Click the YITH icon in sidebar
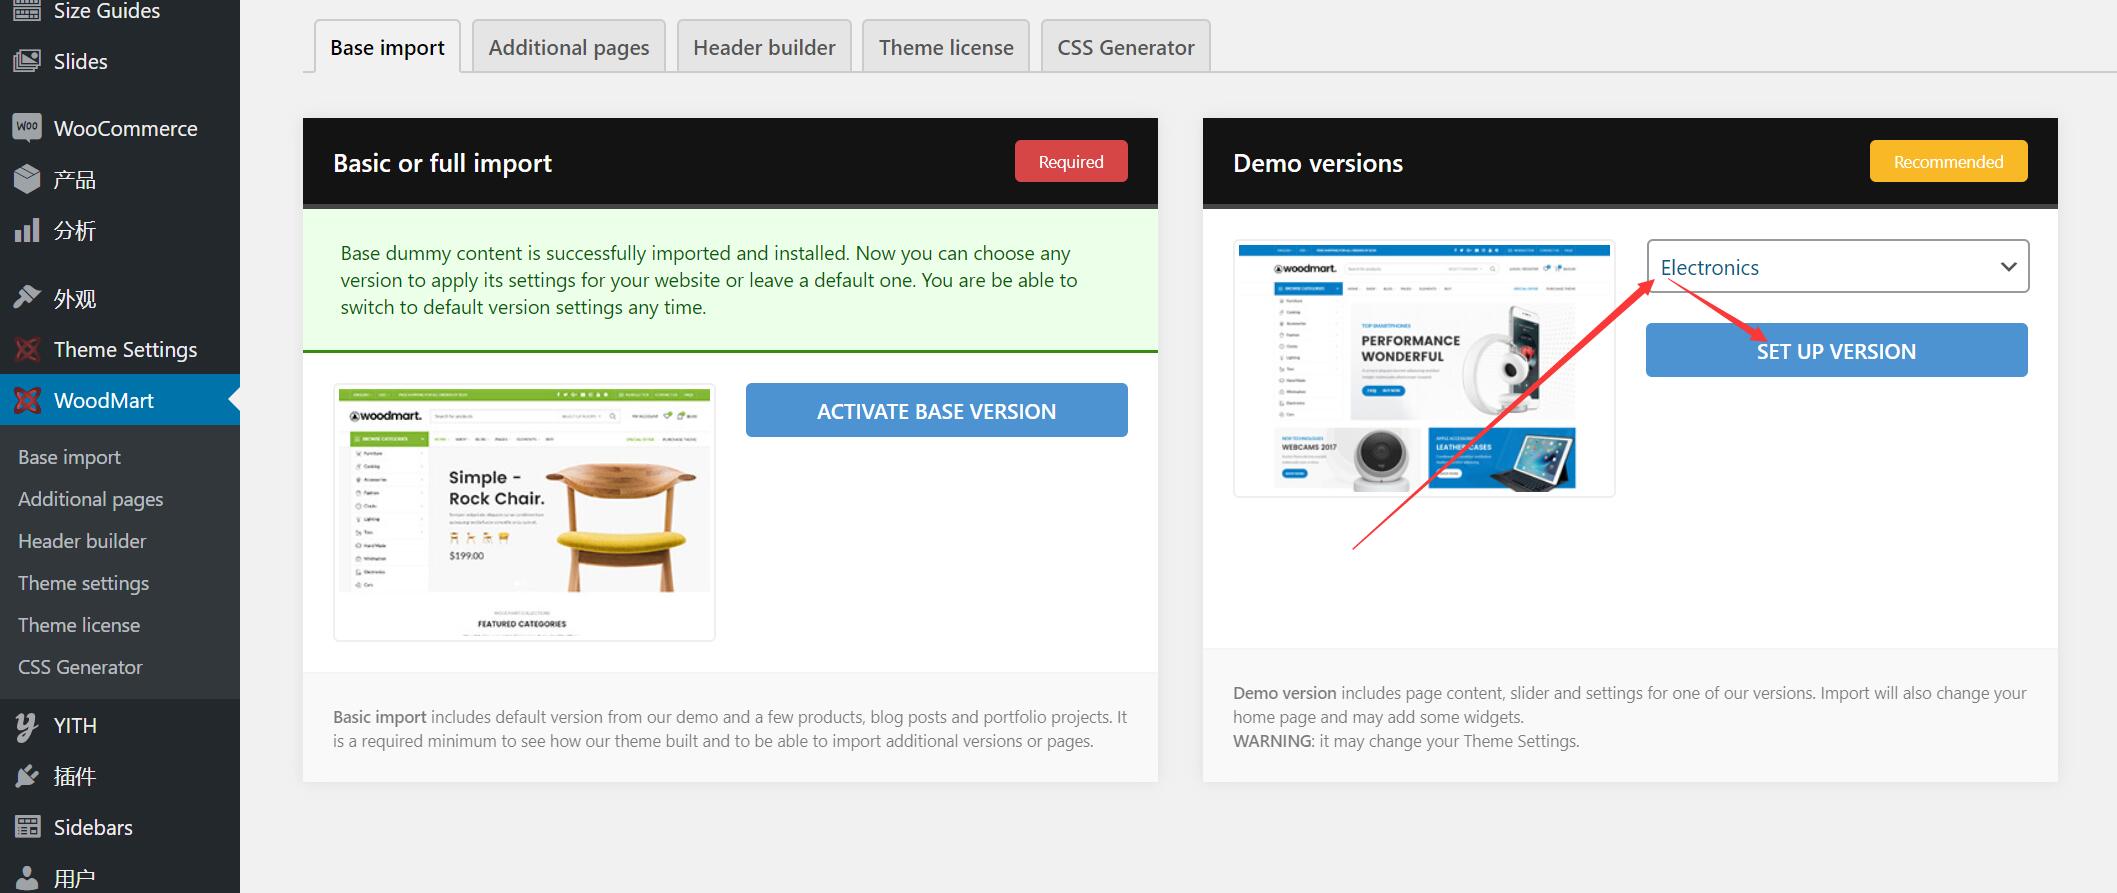 27,726
